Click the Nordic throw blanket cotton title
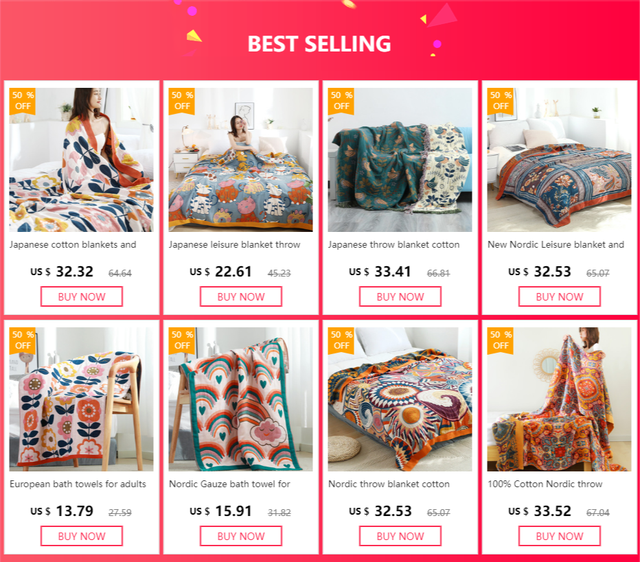 [x=389, y=484]
